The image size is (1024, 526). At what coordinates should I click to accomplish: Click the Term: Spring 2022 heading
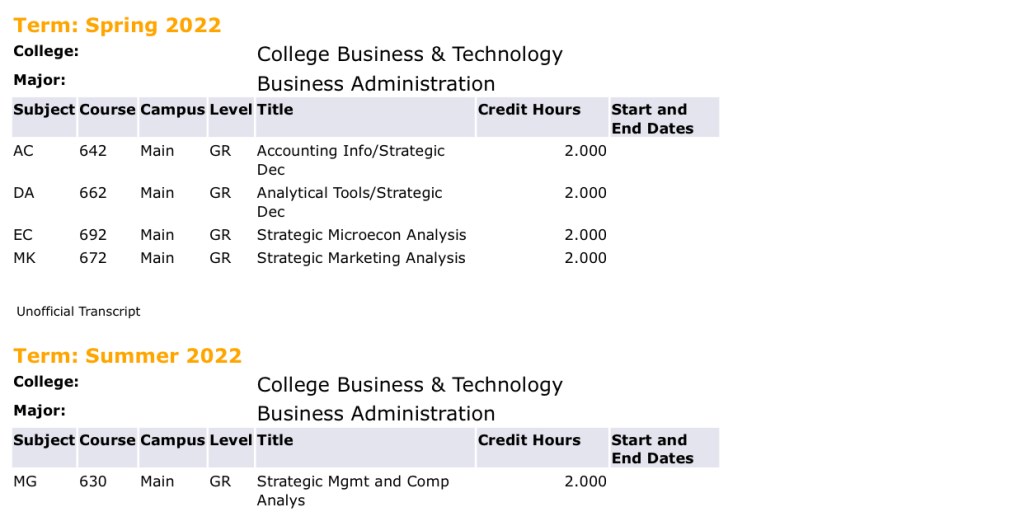117,25
